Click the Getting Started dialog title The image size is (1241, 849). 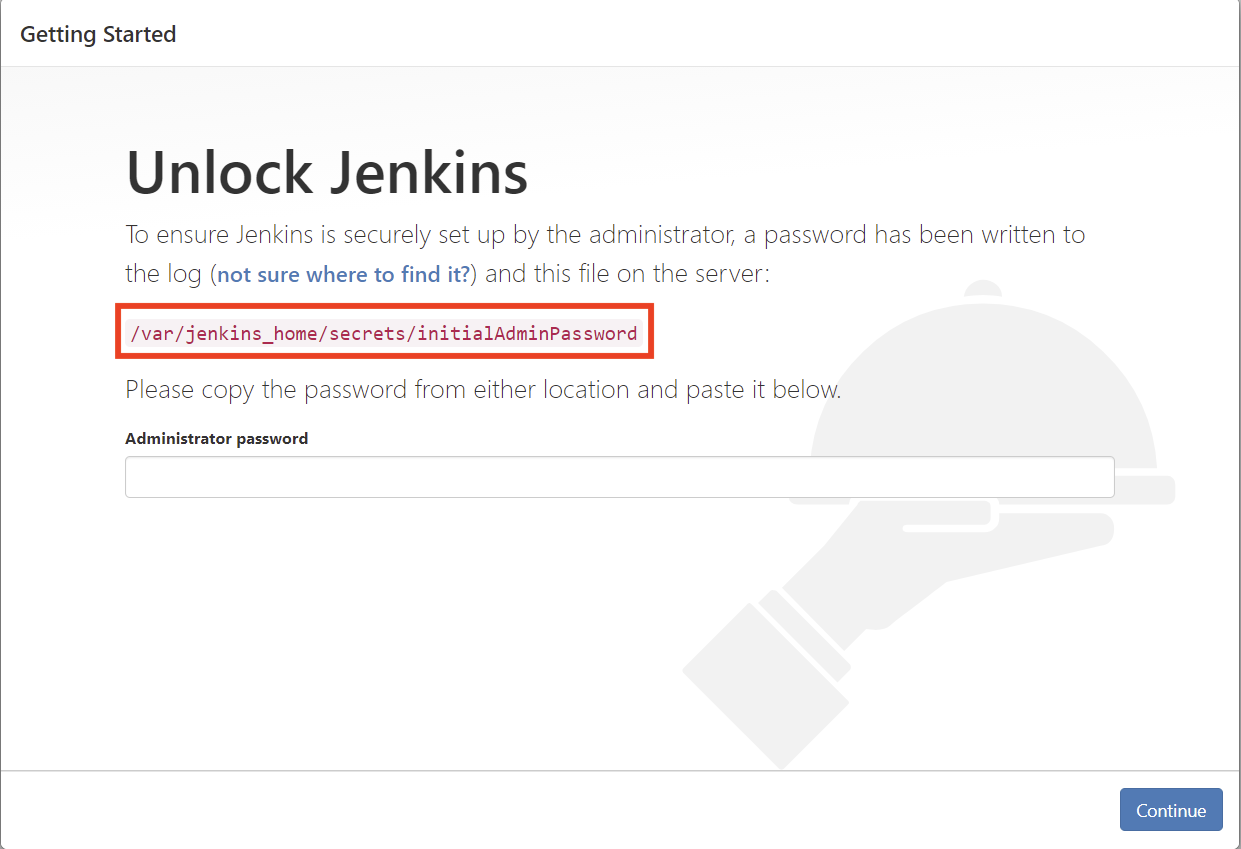(98, 34)
